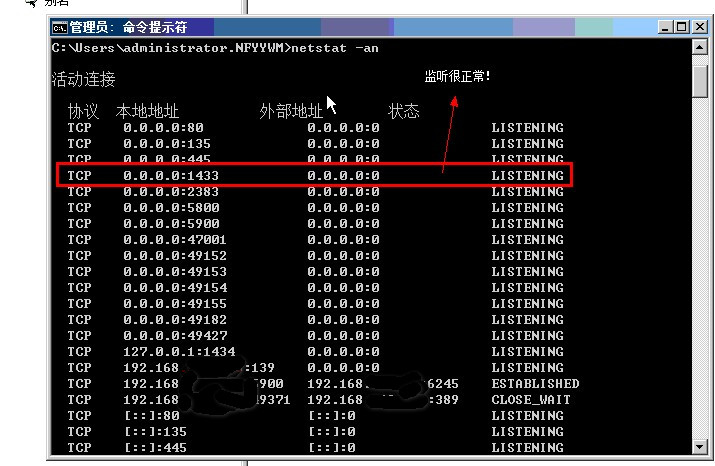This screenshot has height=466, width=715.
Task: Click the CLOSE_WAIT status entry
Action: point(531,400)
